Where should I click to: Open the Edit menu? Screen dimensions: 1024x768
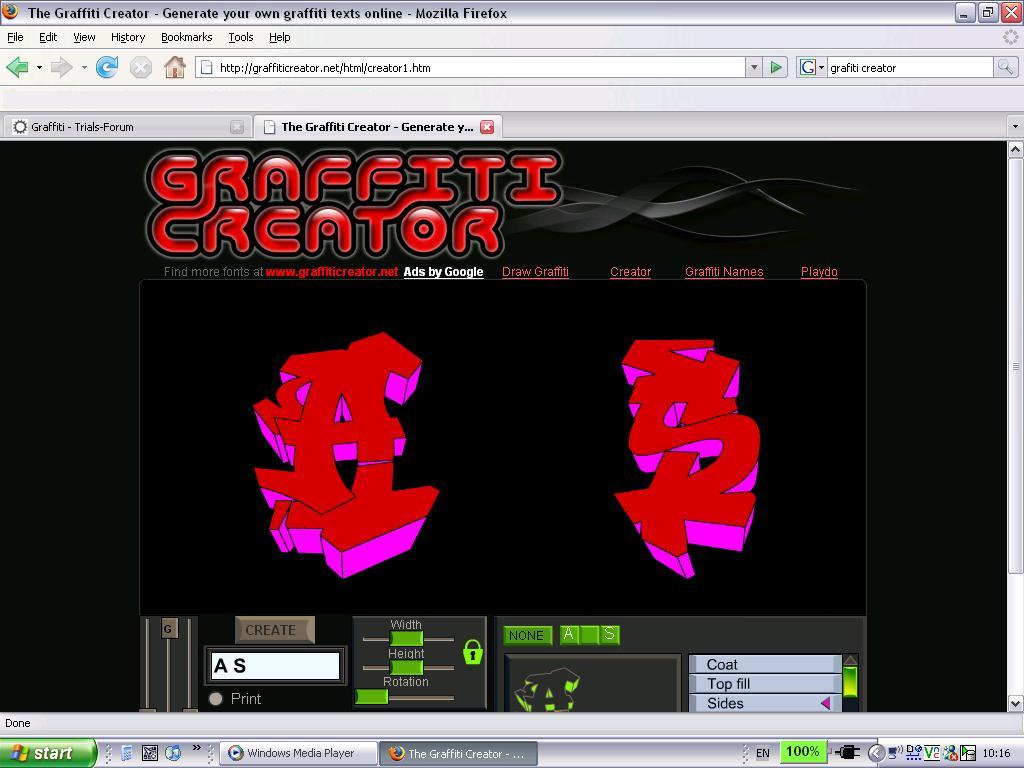point(48,37)
